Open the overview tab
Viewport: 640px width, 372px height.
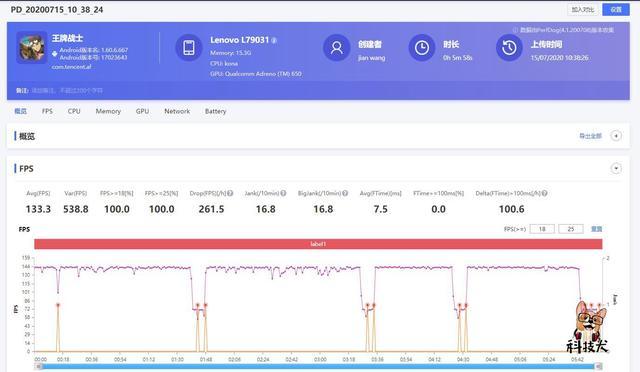[20, 111]
